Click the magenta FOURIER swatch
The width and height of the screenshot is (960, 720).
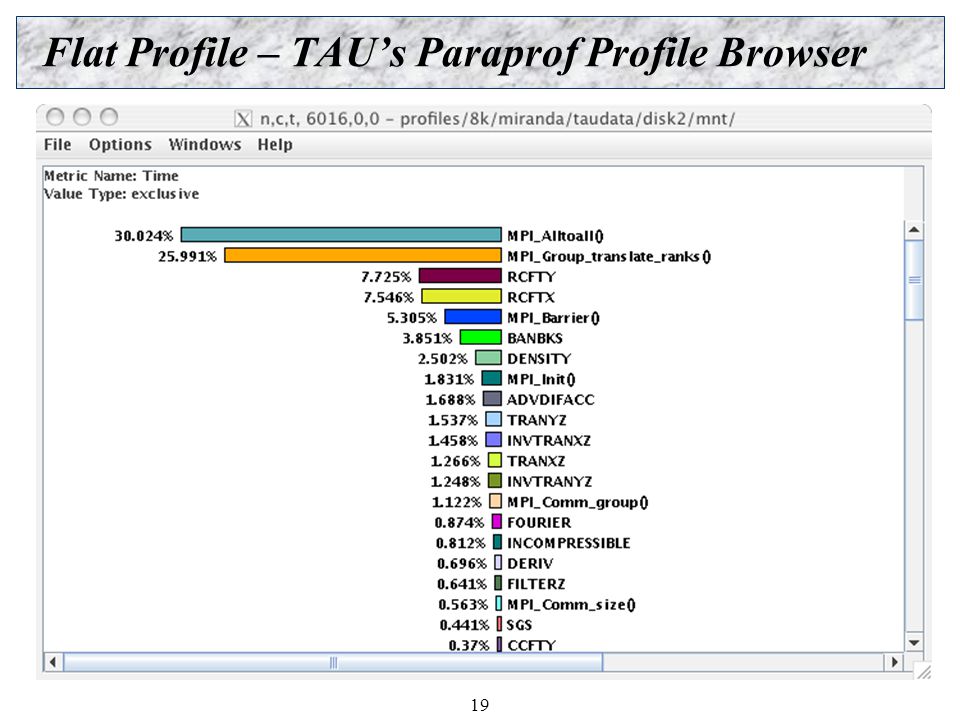tap(497, 522)
